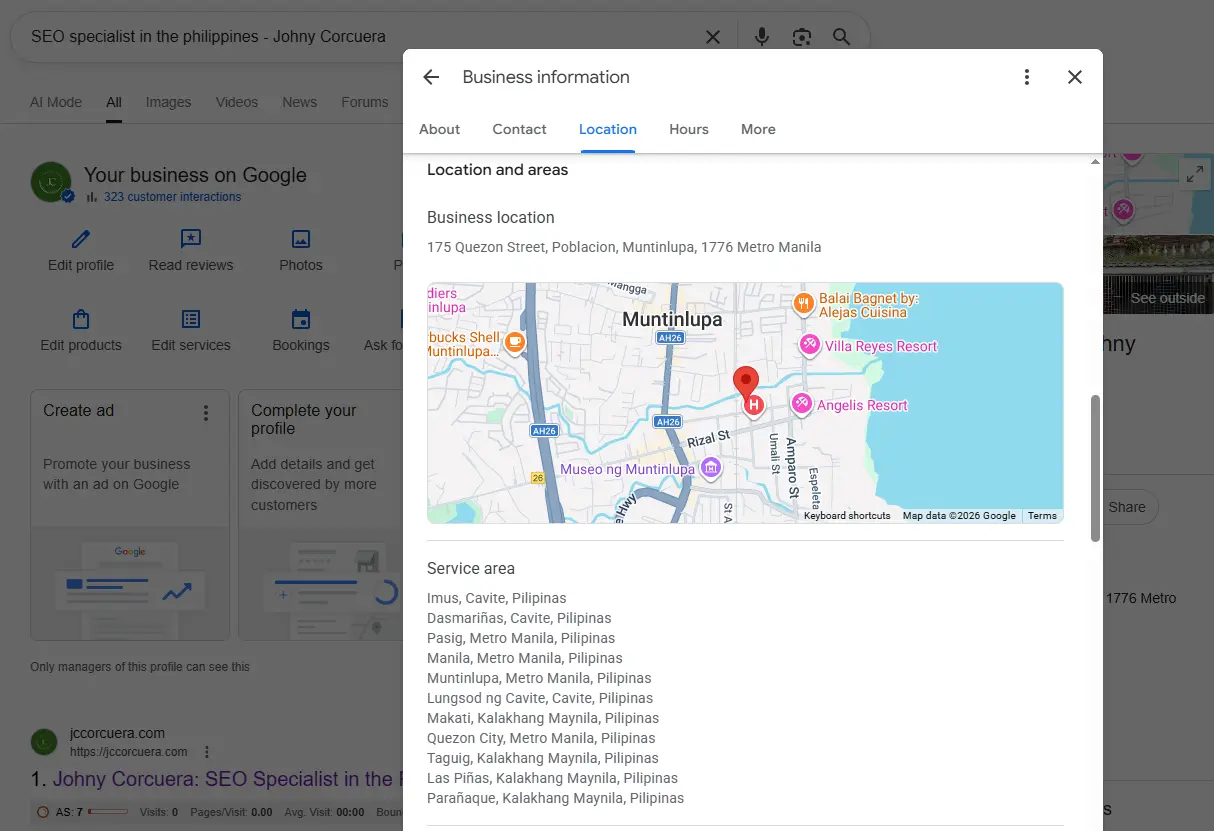
Task: Click the Service area heading
Action: pyautogui.click(x=471, y=568)
